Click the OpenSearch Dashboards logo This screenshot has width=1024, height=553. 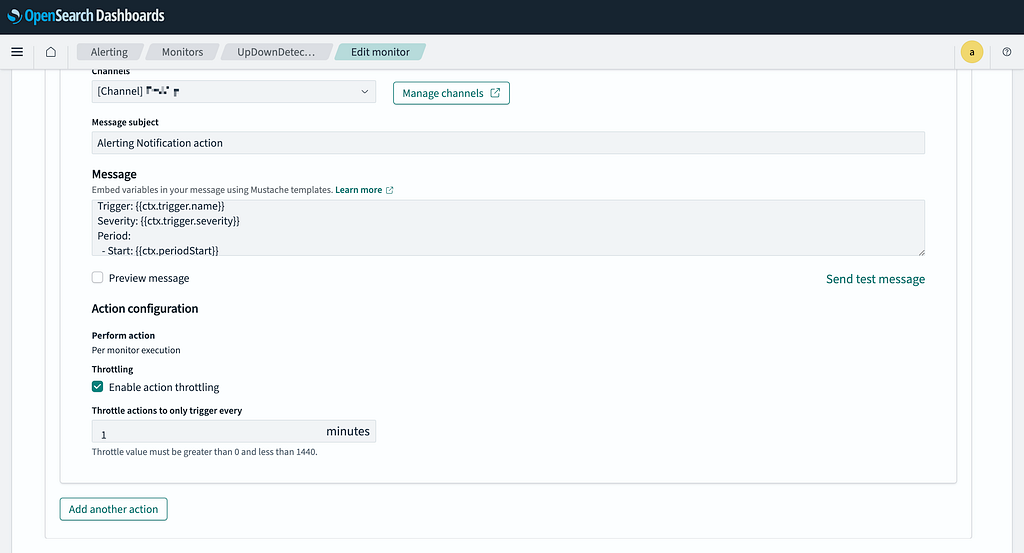click(x=86, y=16)
